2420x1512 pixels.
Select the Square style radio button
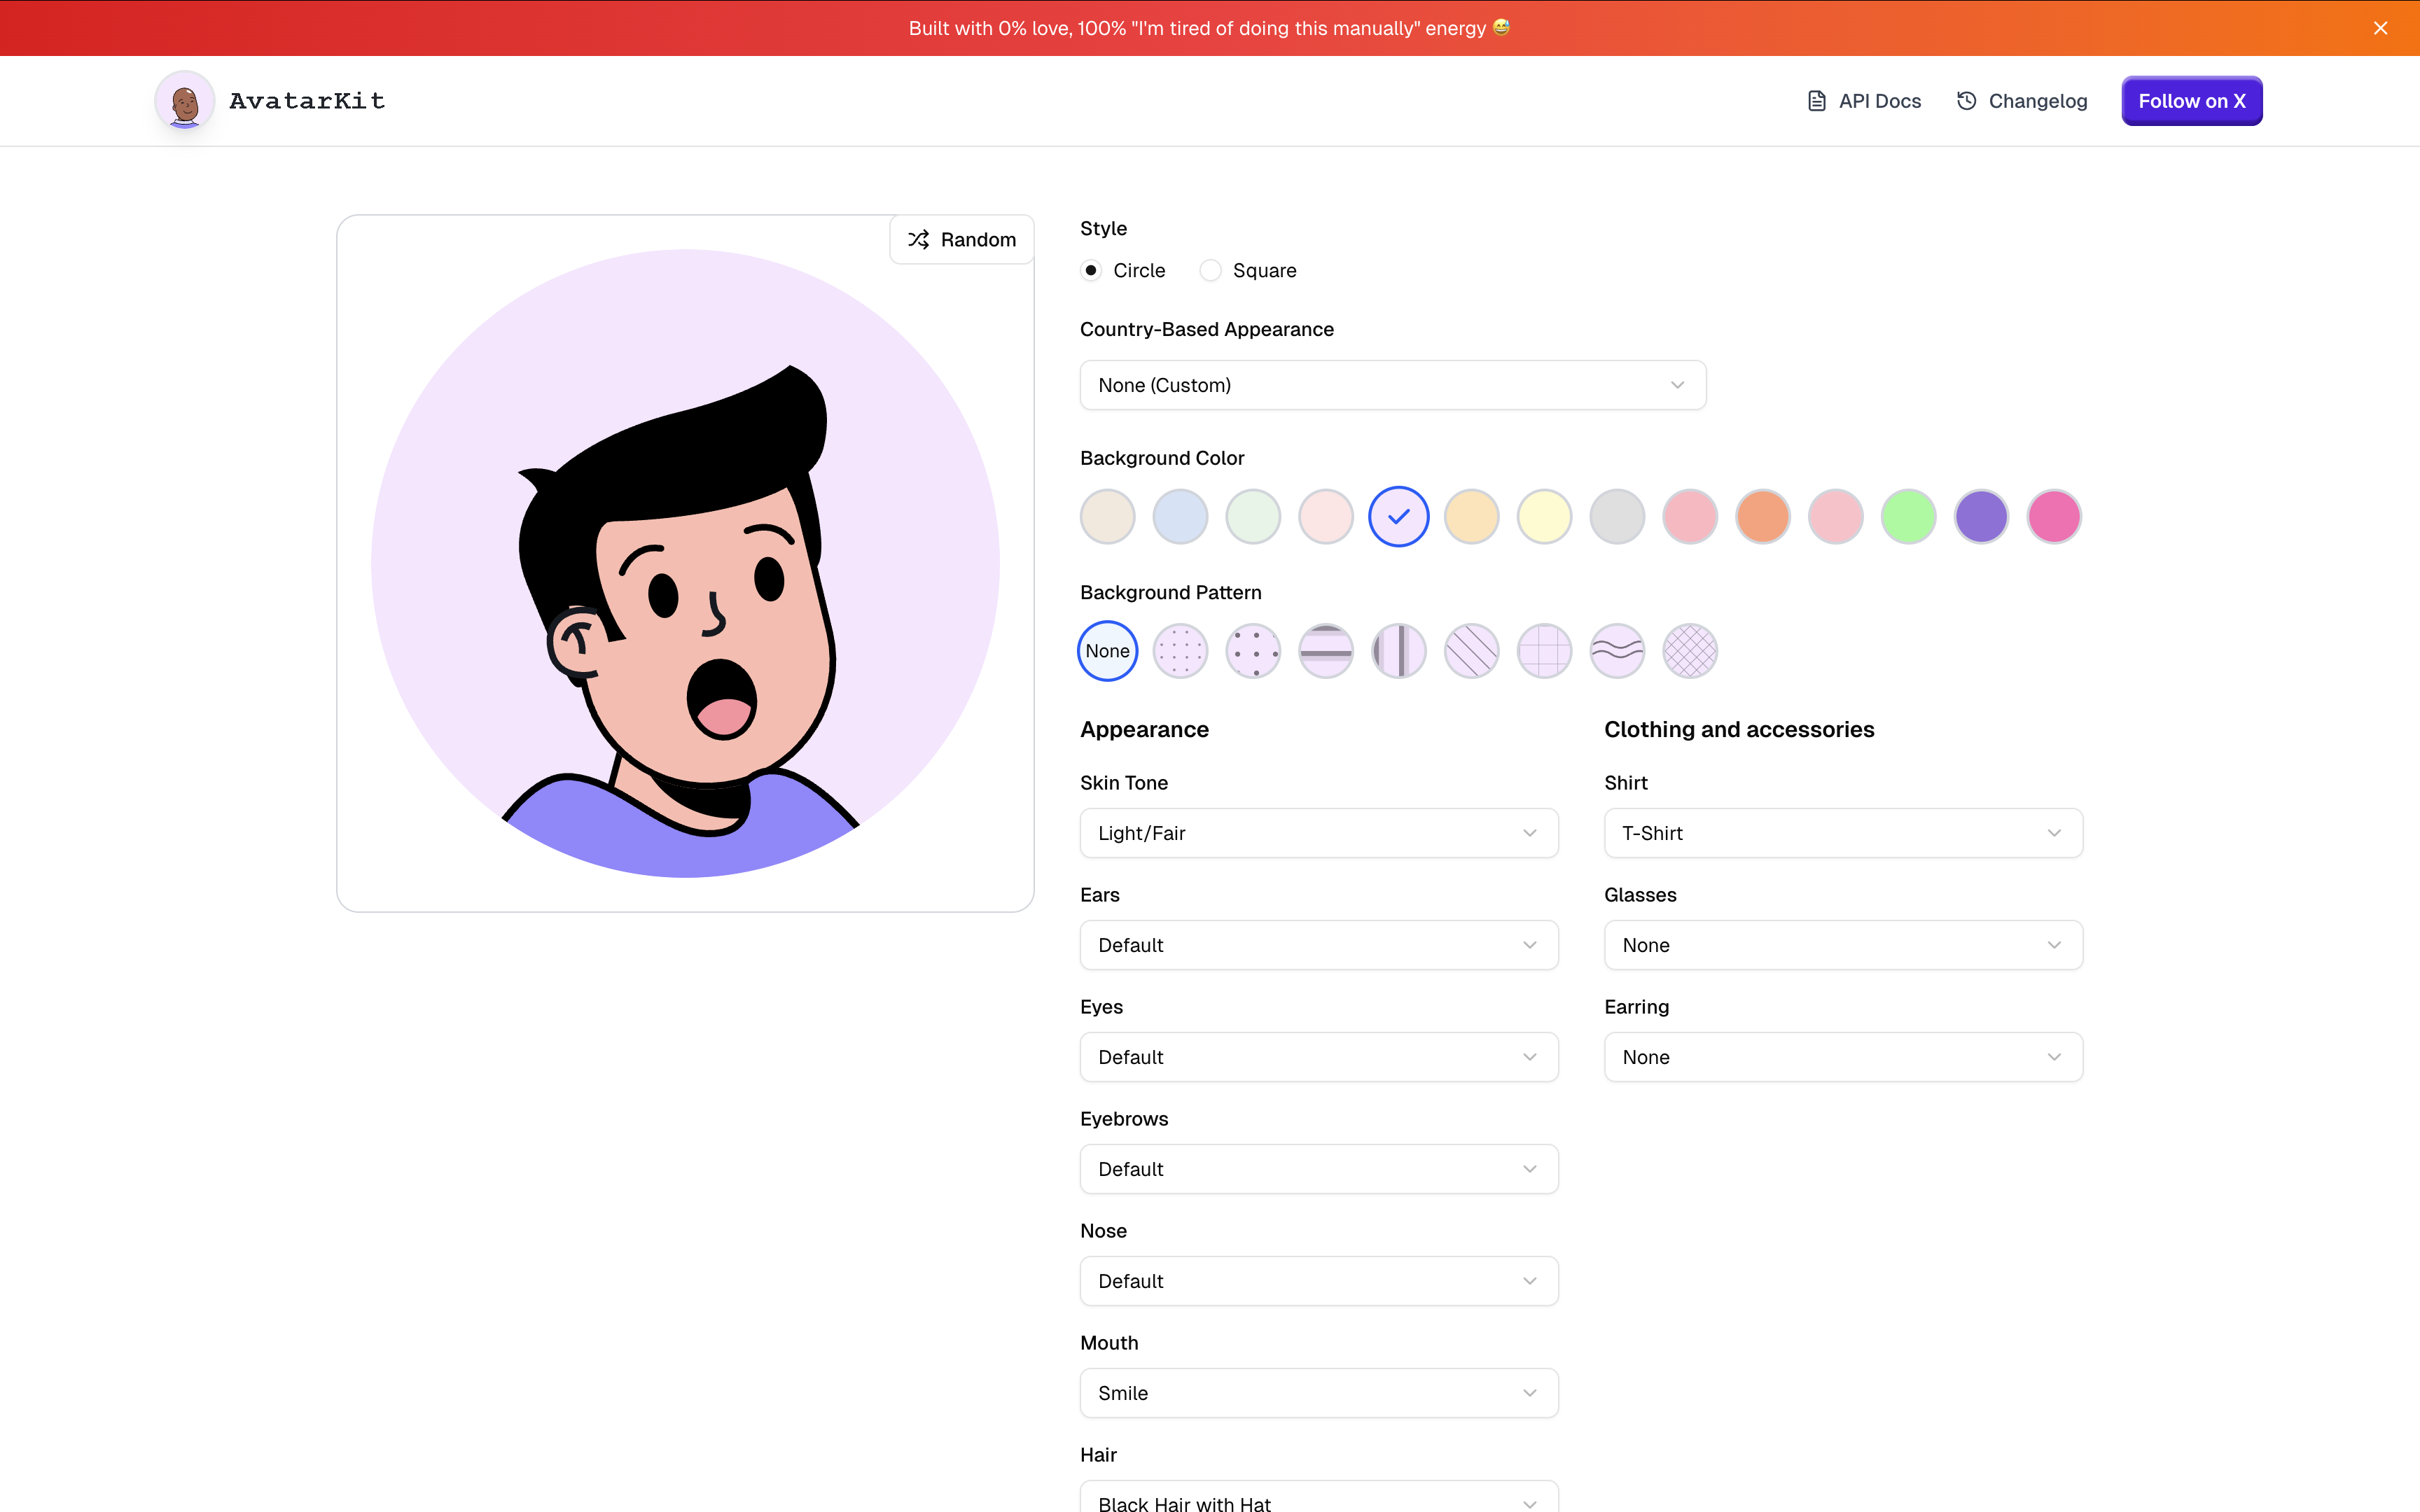tap(1210, 271)
